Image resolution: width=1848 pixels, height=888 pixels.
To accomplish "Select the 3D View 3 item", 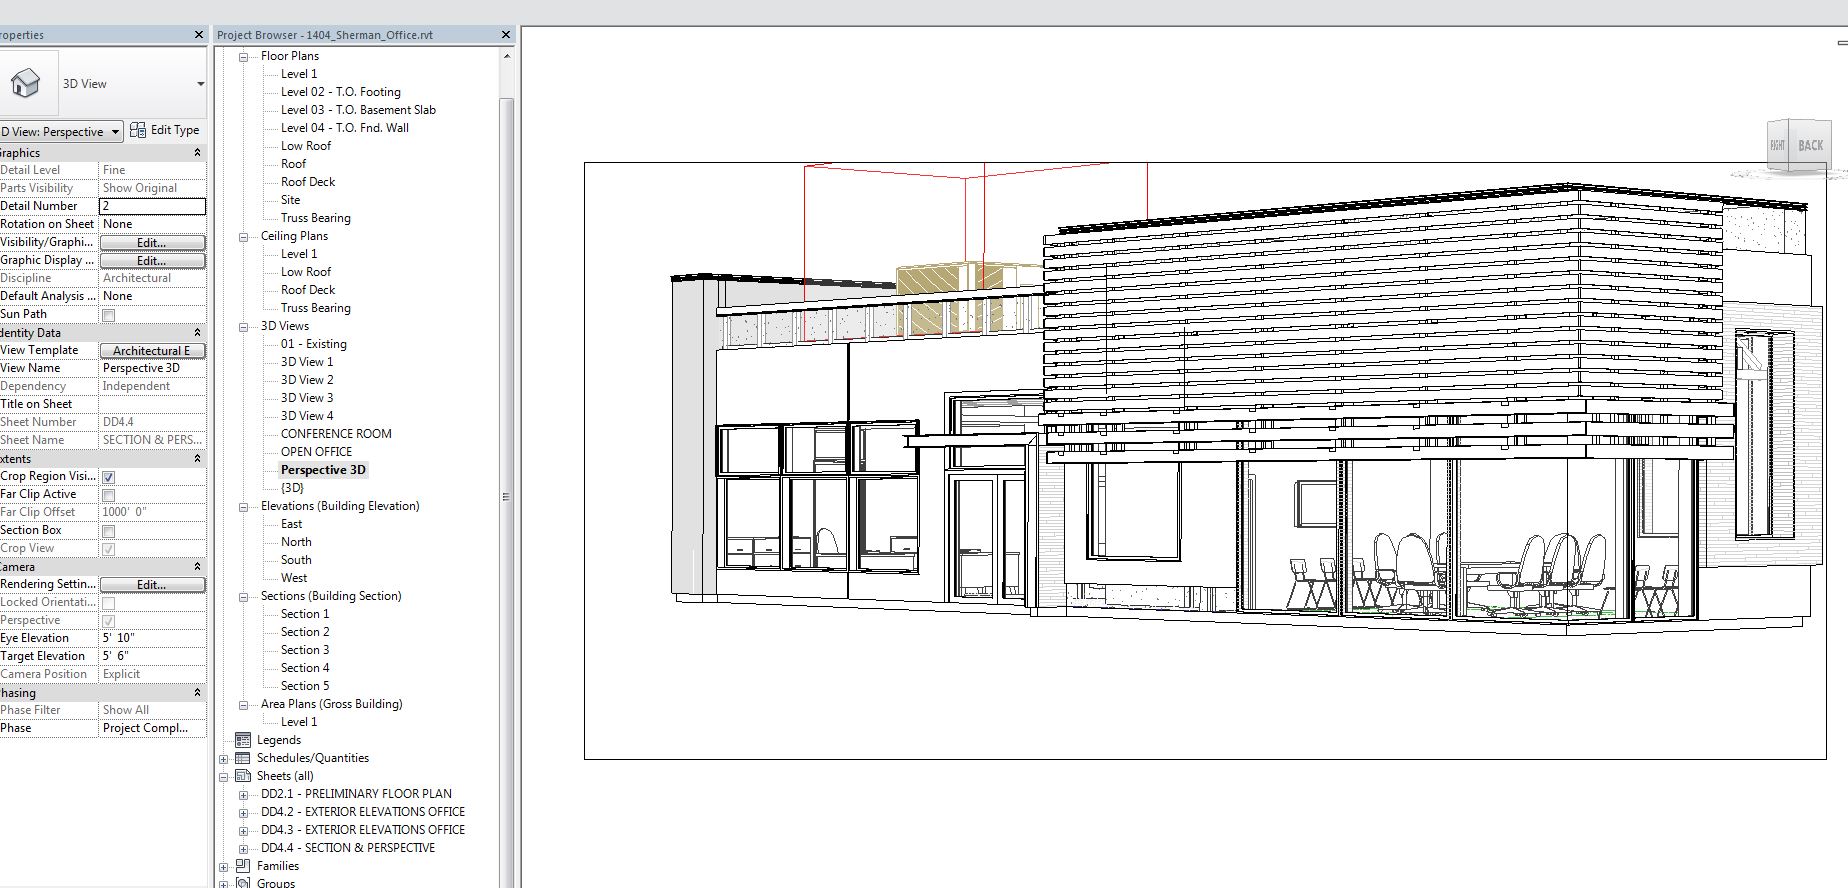I will point(307,398).
